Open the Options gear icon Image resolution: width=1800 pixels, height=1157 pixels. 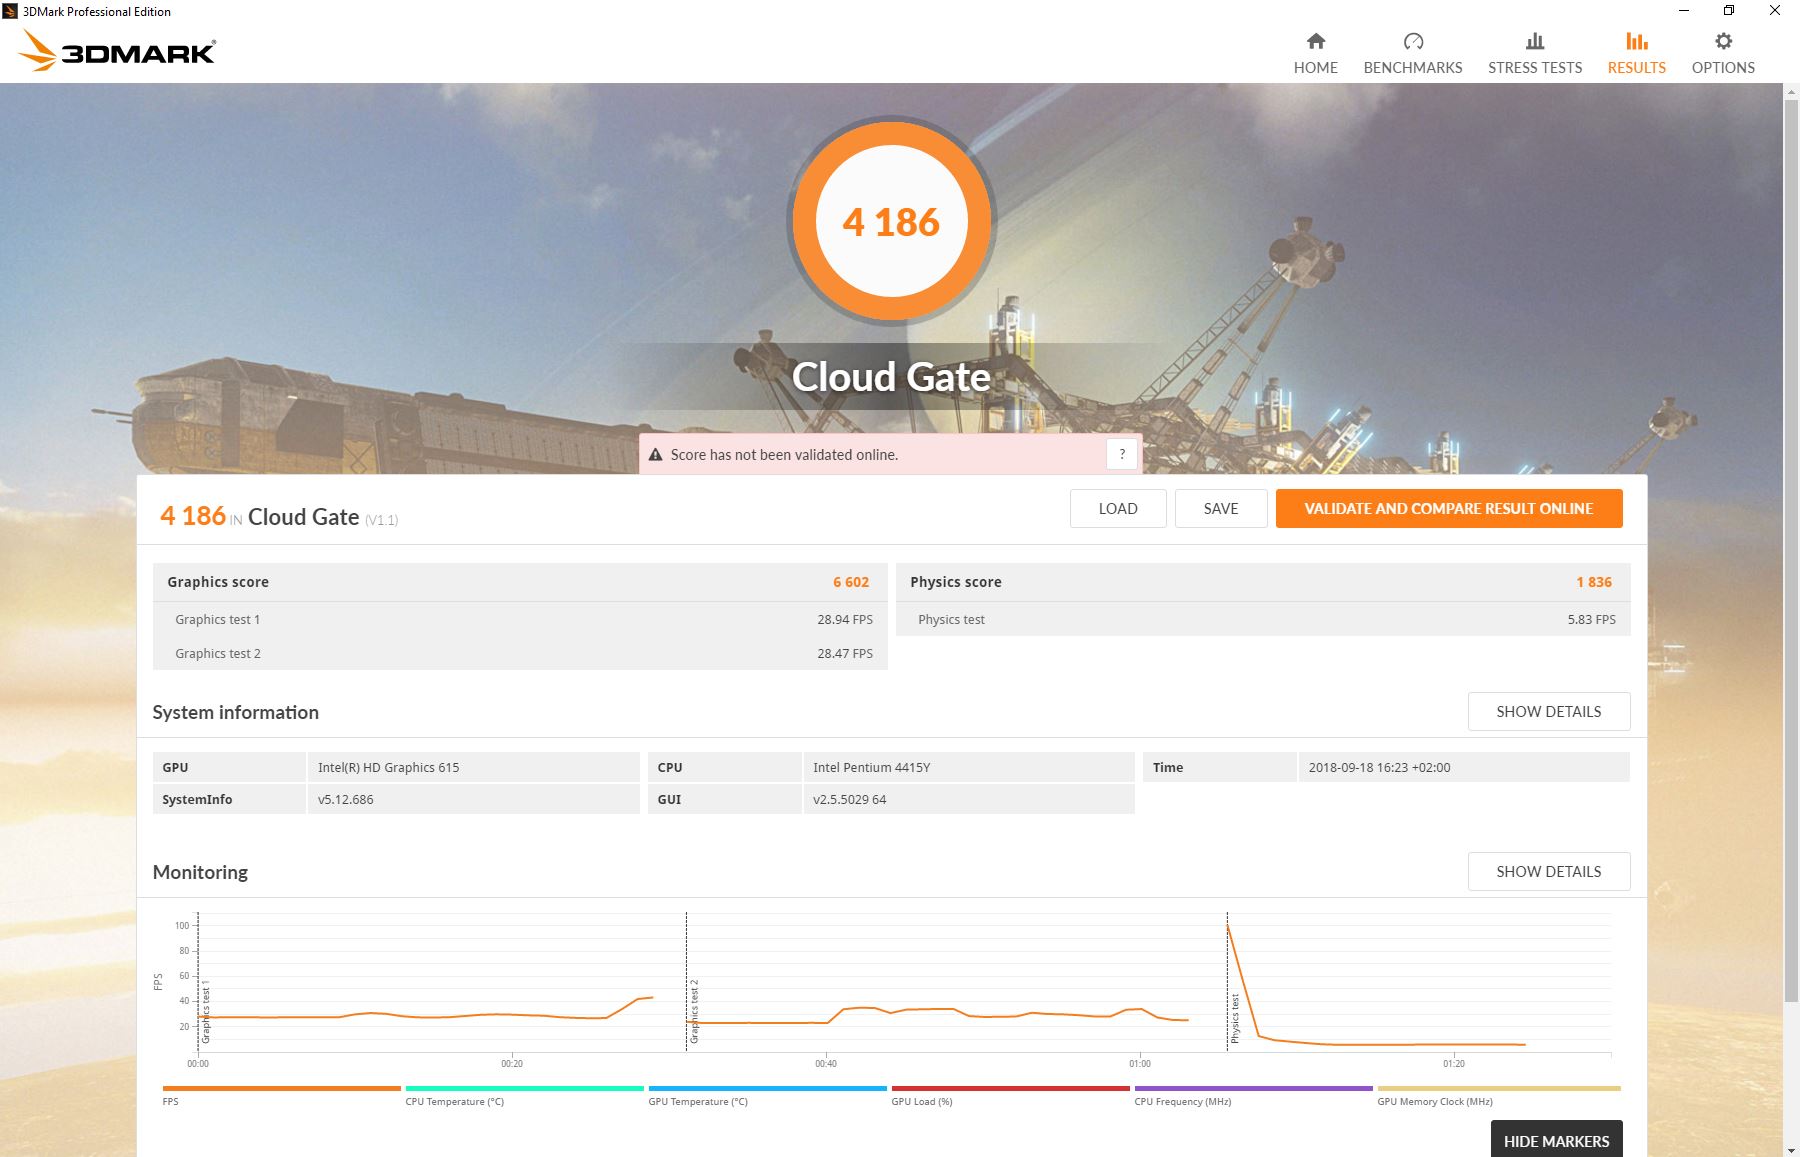[x=1723, y=41]
